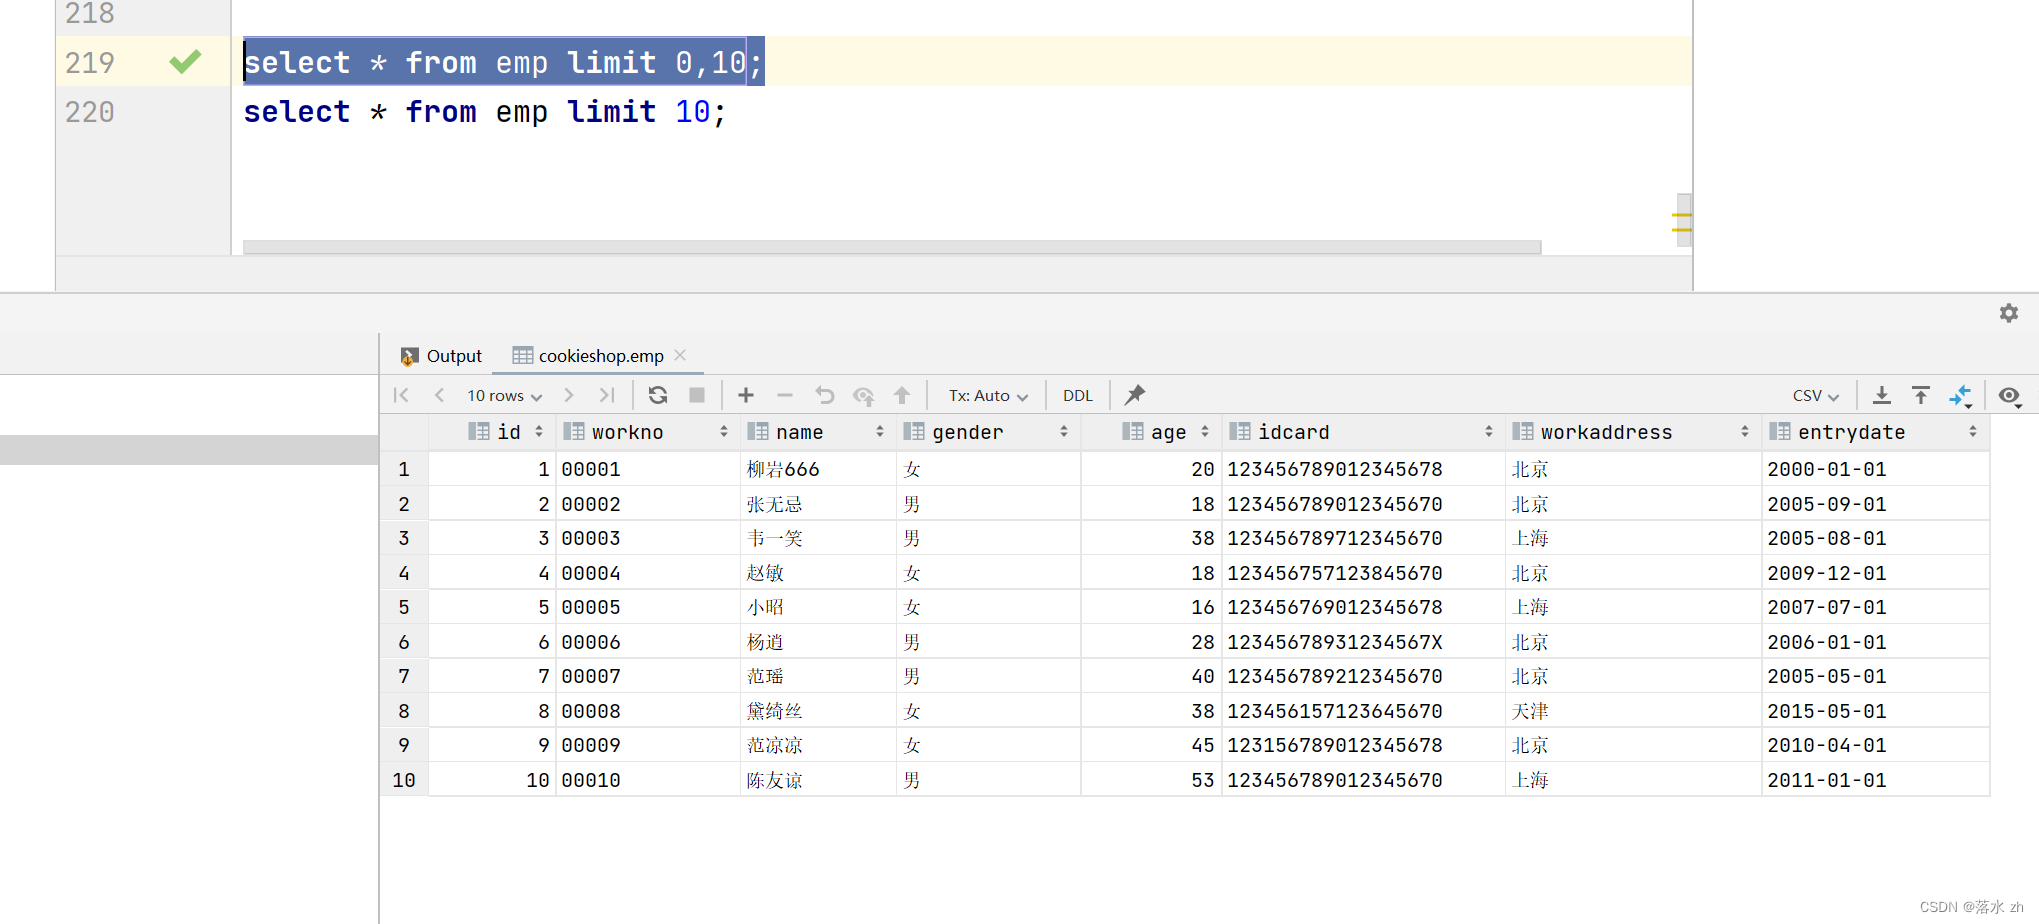Revert changes with the undo arrow icon
This screenshot has width=2039, height=924.
pos(824,395)
